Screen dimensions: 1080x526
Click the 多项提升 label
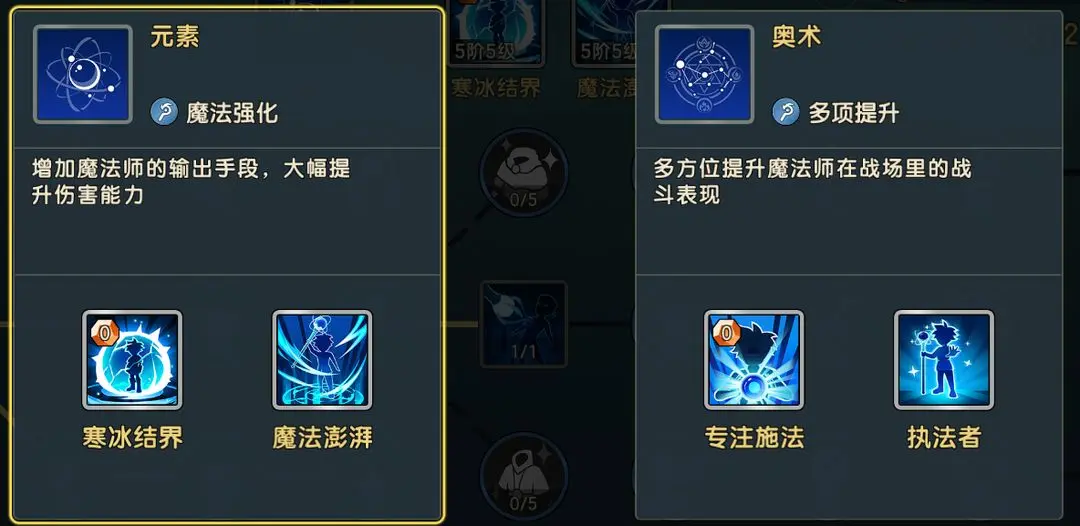click(854, 112)
